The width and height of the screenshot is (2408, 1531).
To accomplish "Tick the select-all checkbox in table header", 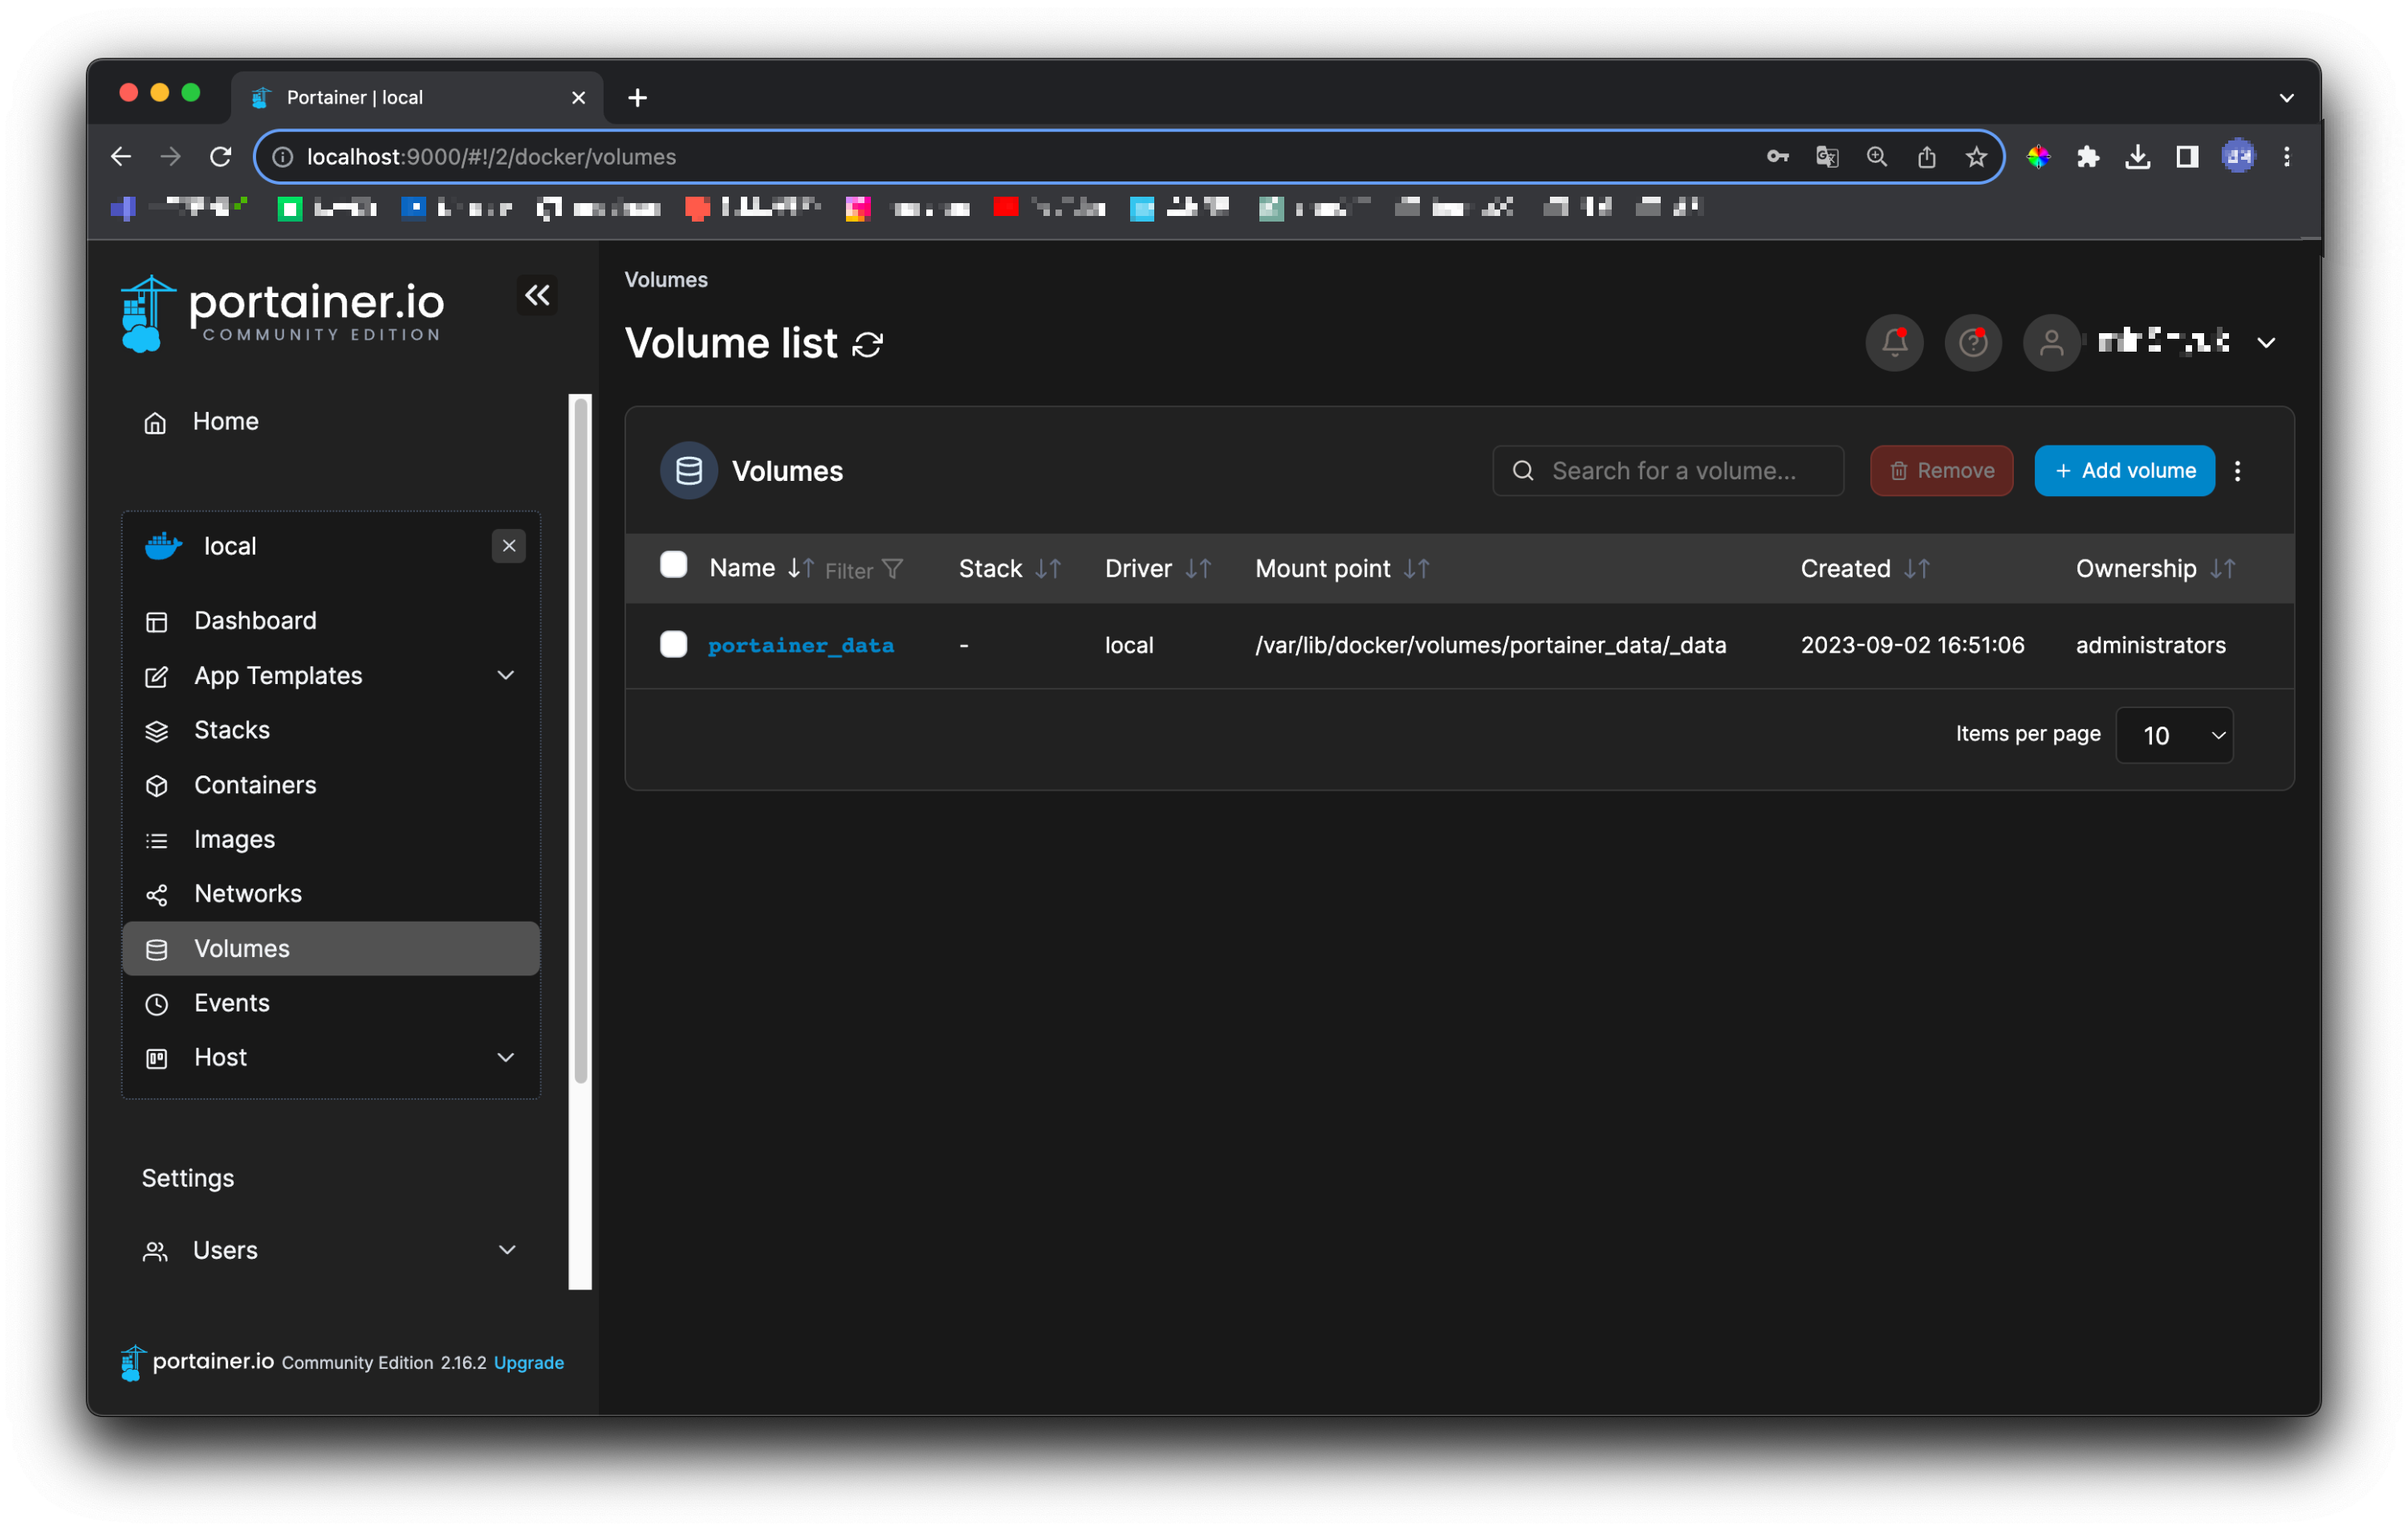I will point(673,565).
